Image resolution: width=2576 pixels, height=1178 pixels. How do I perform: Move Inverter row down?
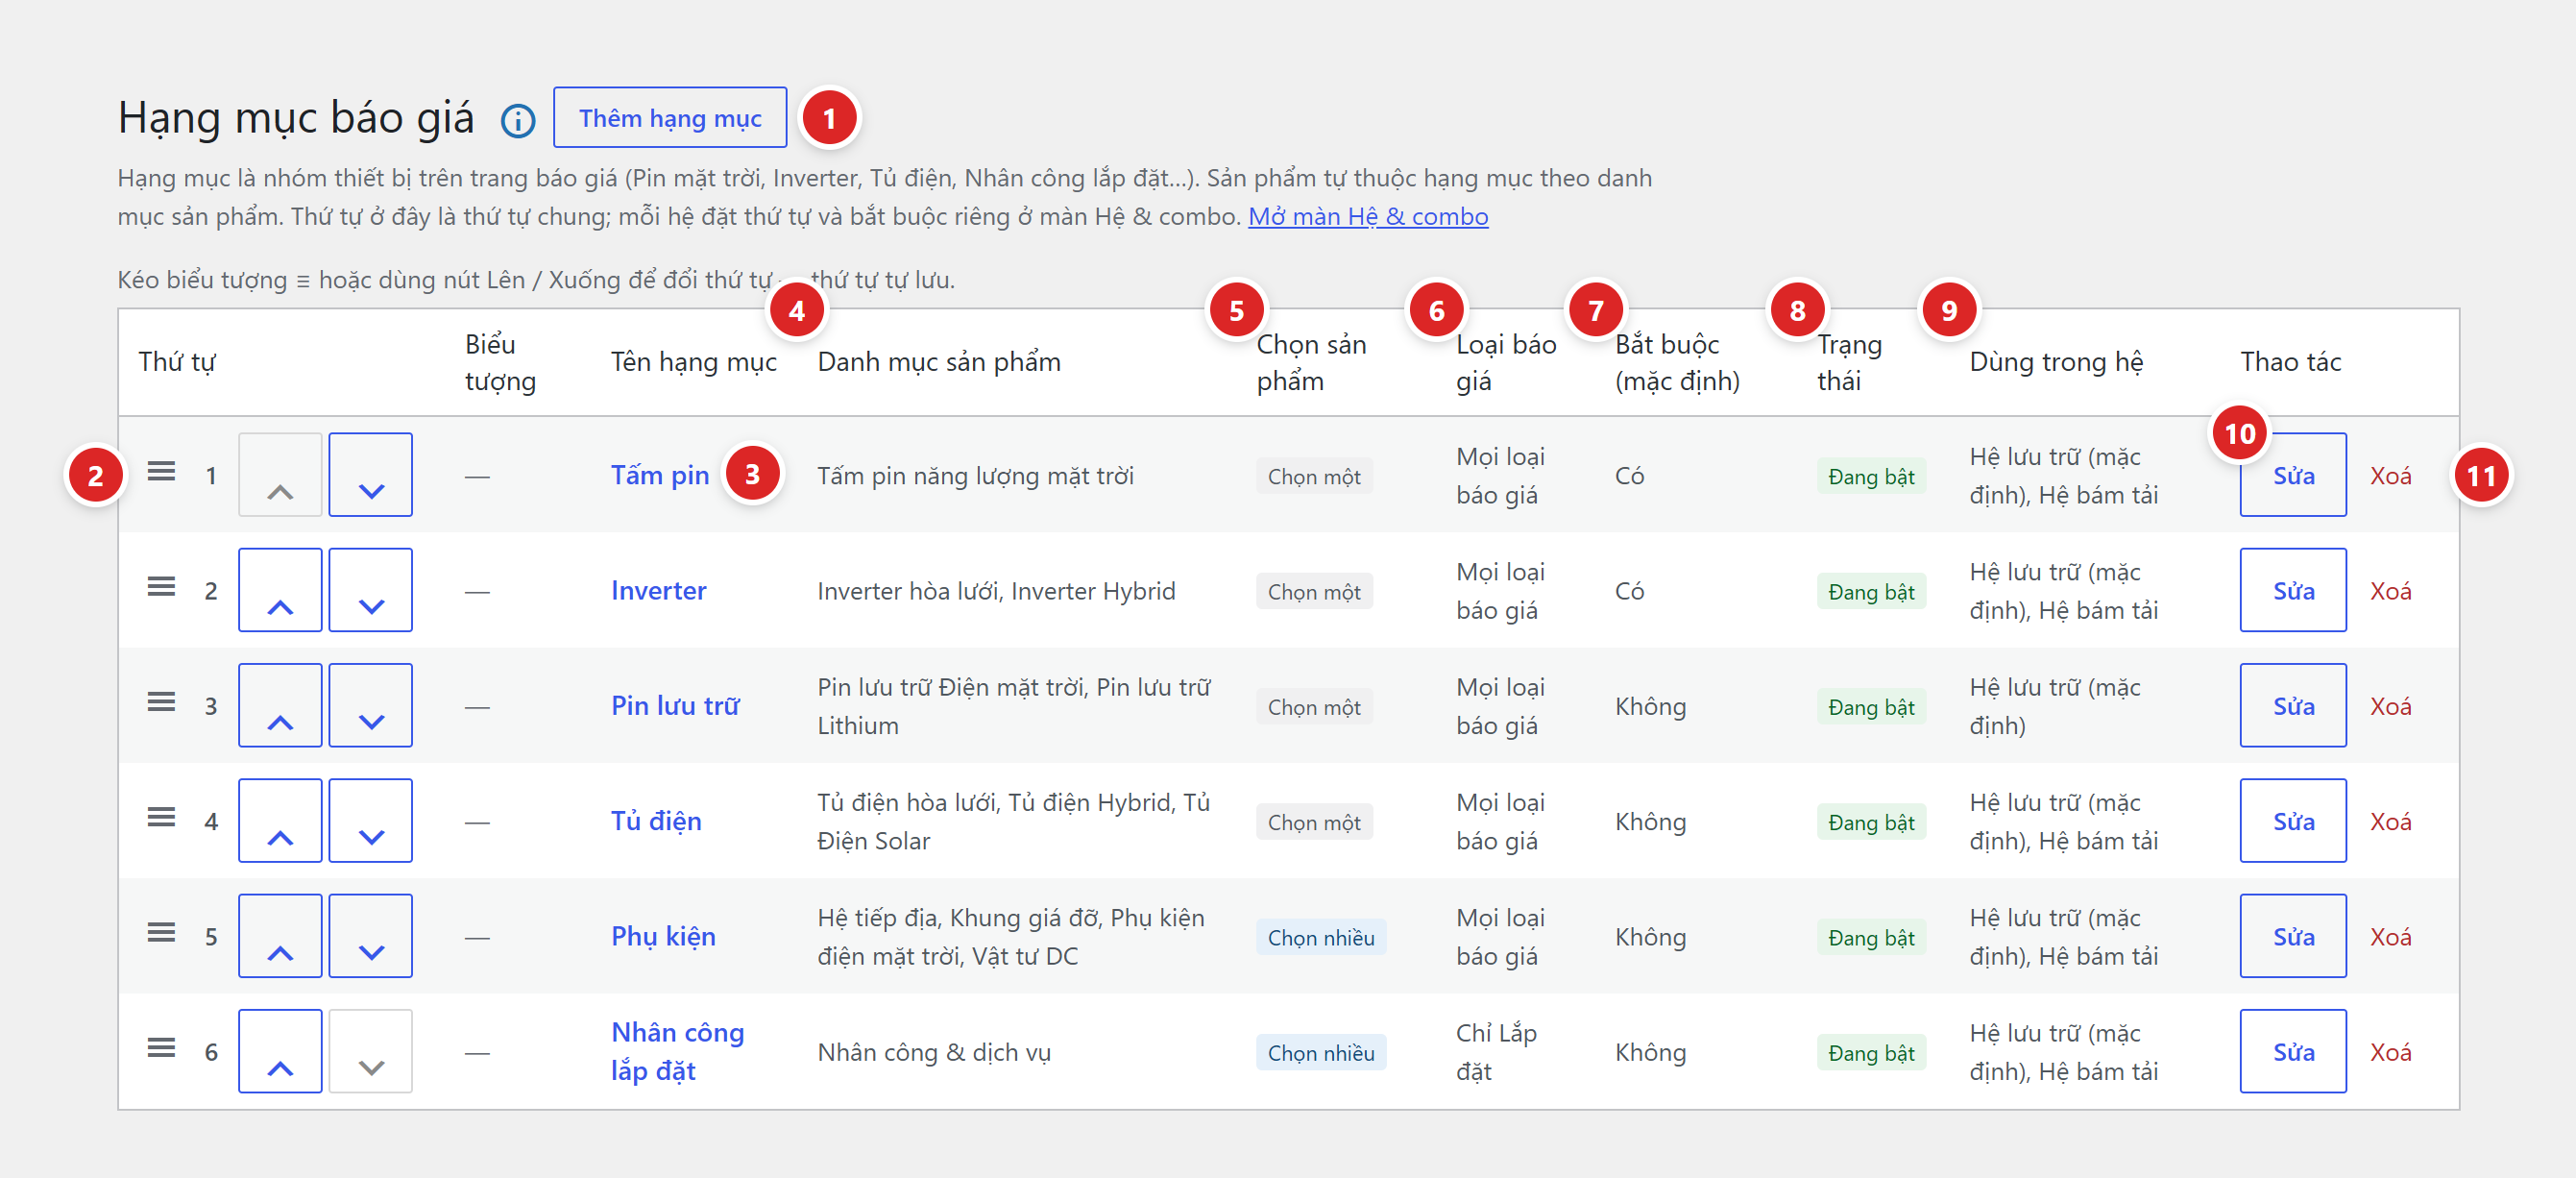(x=370, y=590)
